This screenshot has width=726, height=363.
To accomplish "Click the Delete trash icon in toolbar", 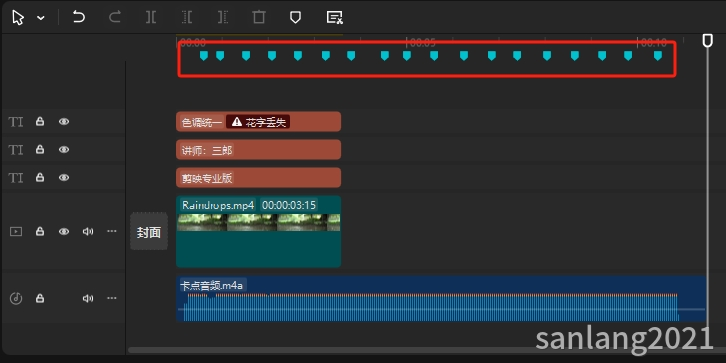I will point(259,18).
